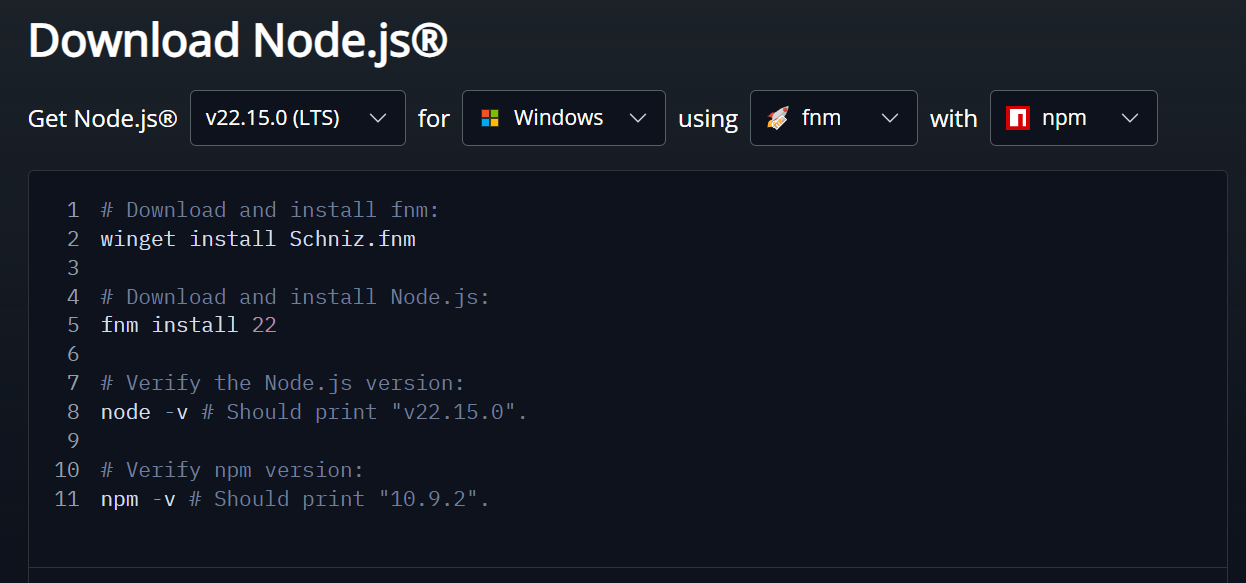The image size is (1246, 583).
Task: Click the '# Verify the Node.js version:' comment
Action: (283, 383)
